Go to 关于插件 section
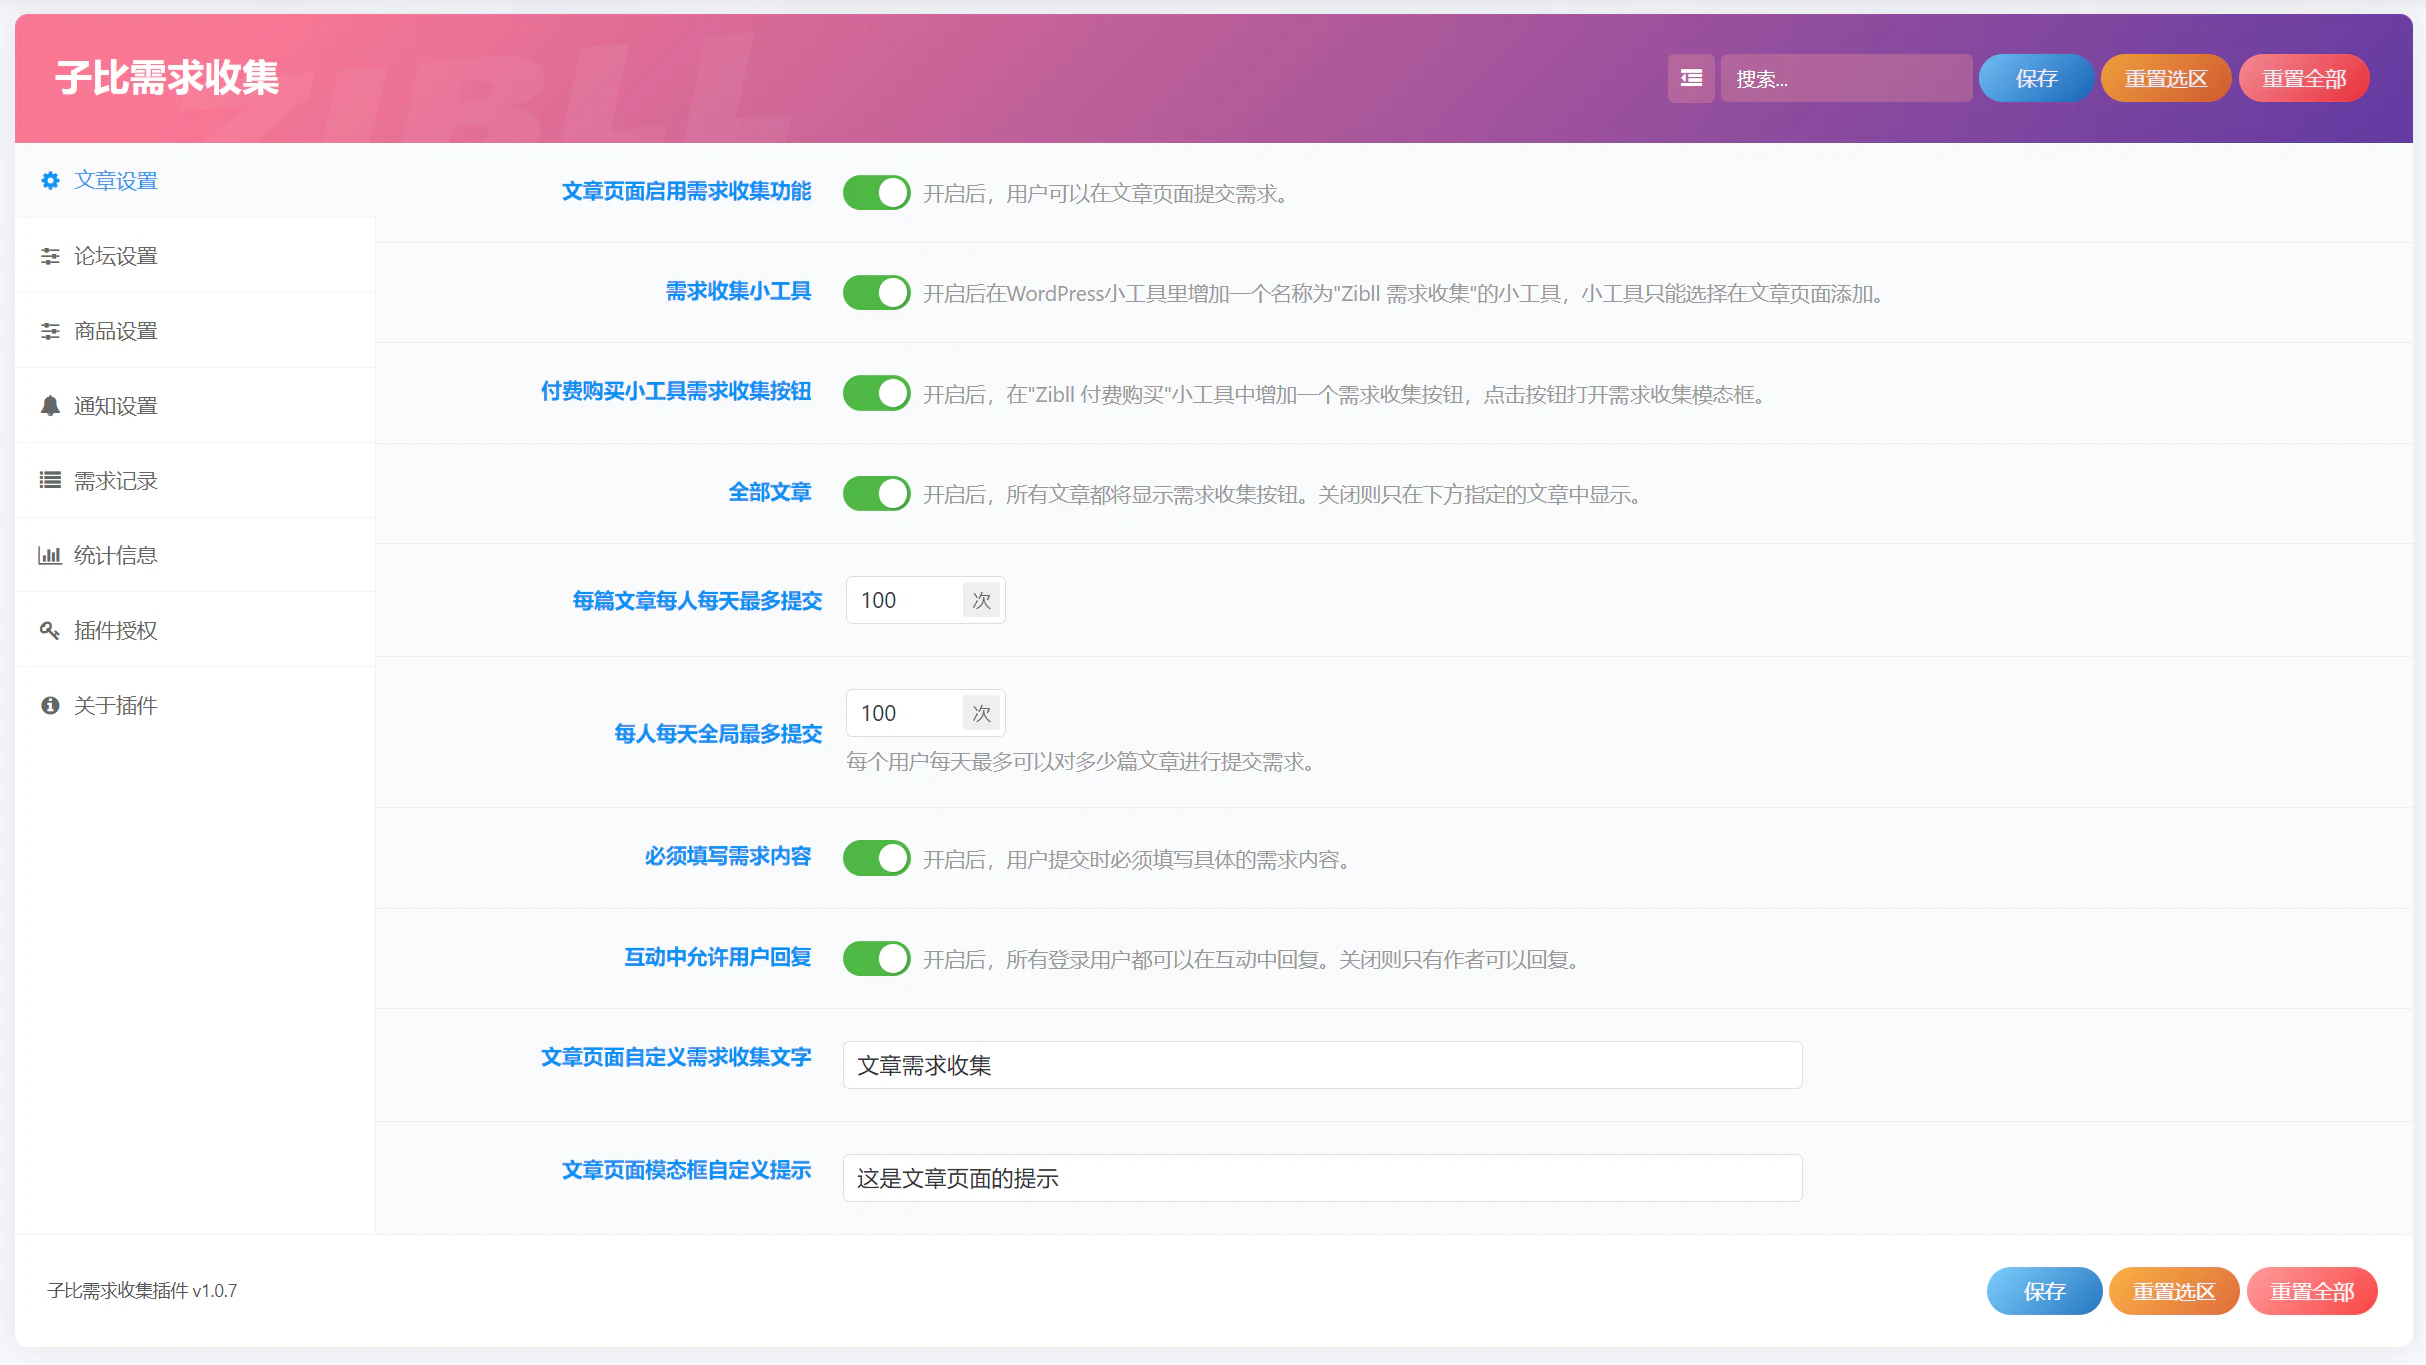 (195, 705)
